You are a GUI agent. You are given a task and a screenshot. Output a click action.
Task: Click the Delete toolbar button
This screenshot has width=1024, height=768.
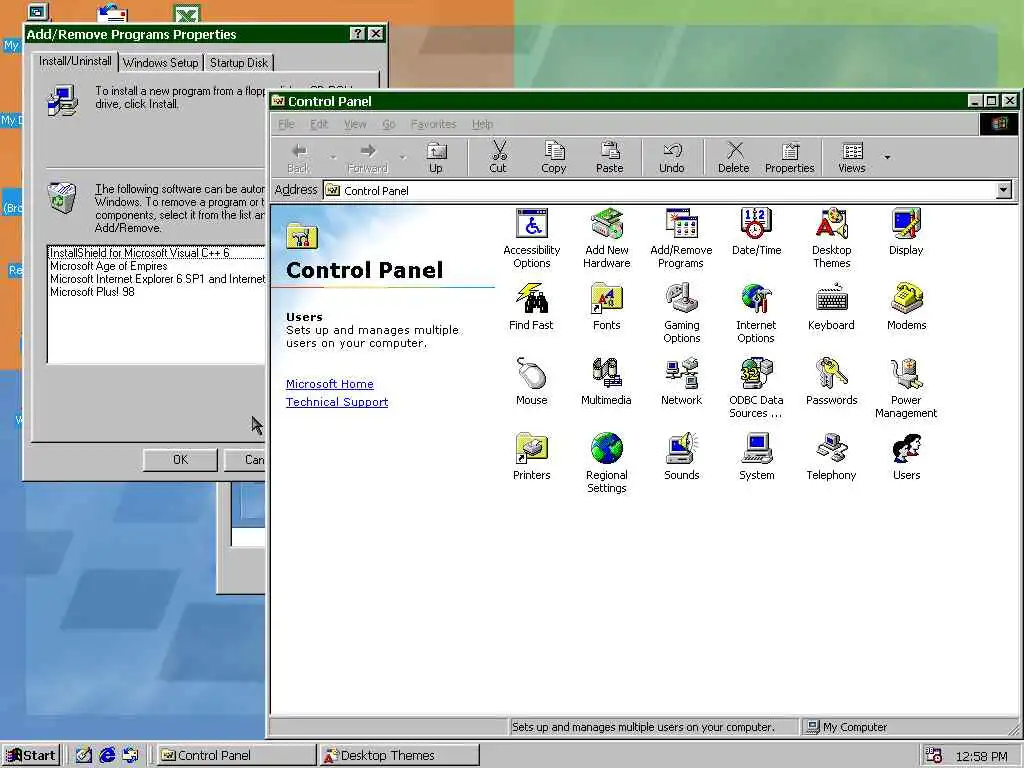733,158
